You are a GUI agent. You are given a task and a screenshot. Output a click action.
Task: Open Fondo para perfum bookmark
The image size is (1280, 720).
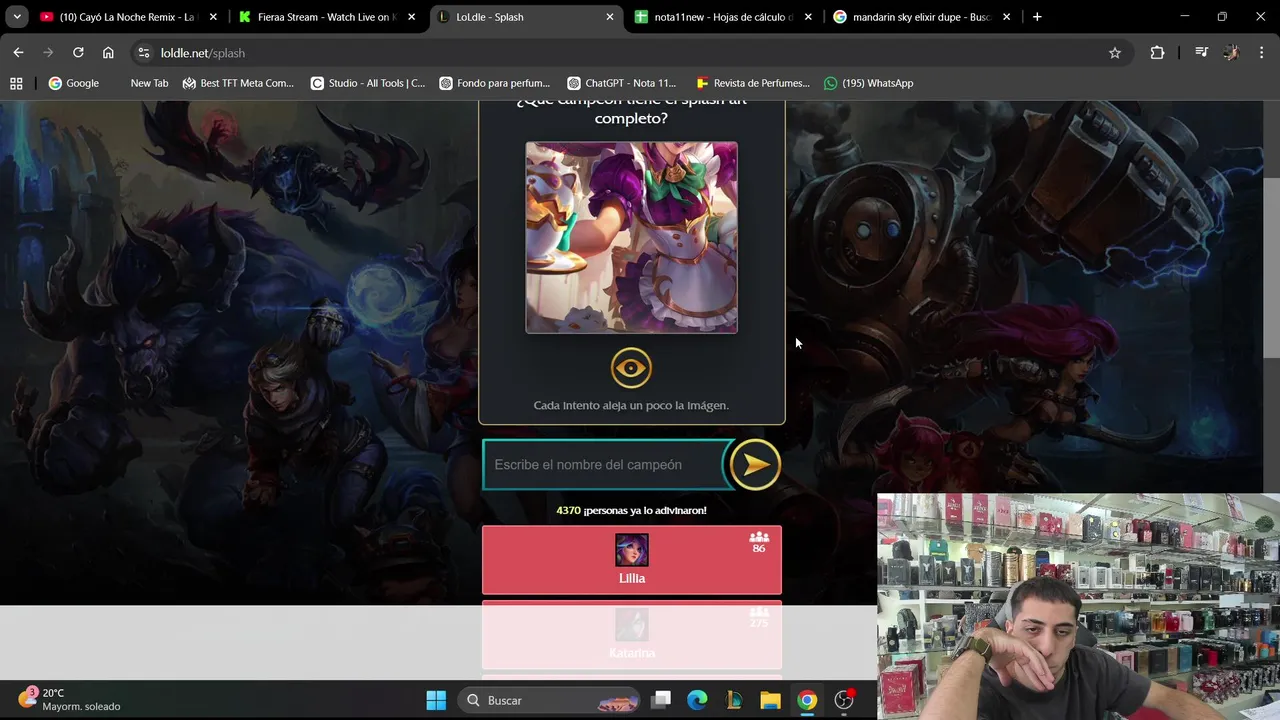(495, 83)
